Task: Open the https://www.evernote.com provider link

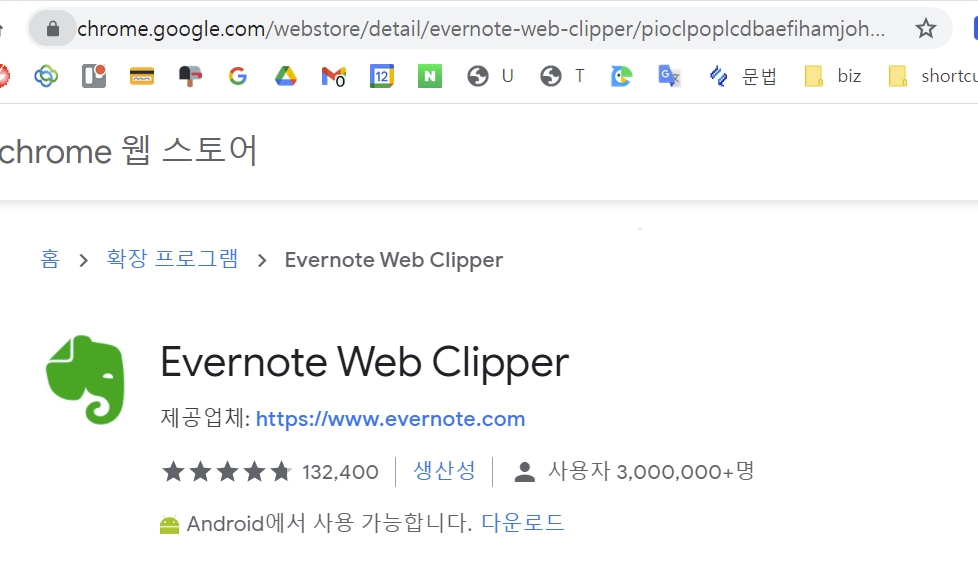Action: coord(390,419)
